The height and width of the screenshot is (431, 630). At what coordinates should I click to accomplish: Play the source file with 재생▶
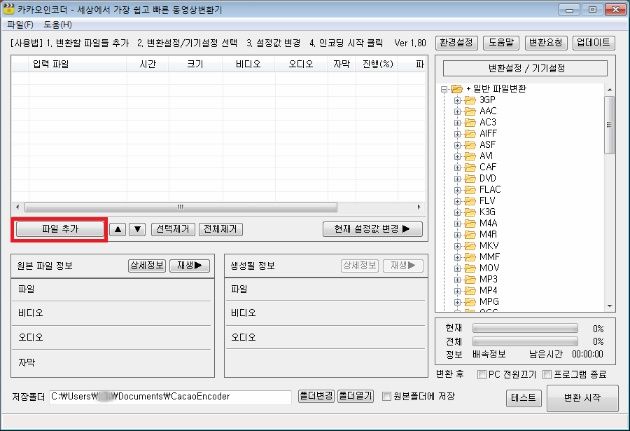coord(190,266)
